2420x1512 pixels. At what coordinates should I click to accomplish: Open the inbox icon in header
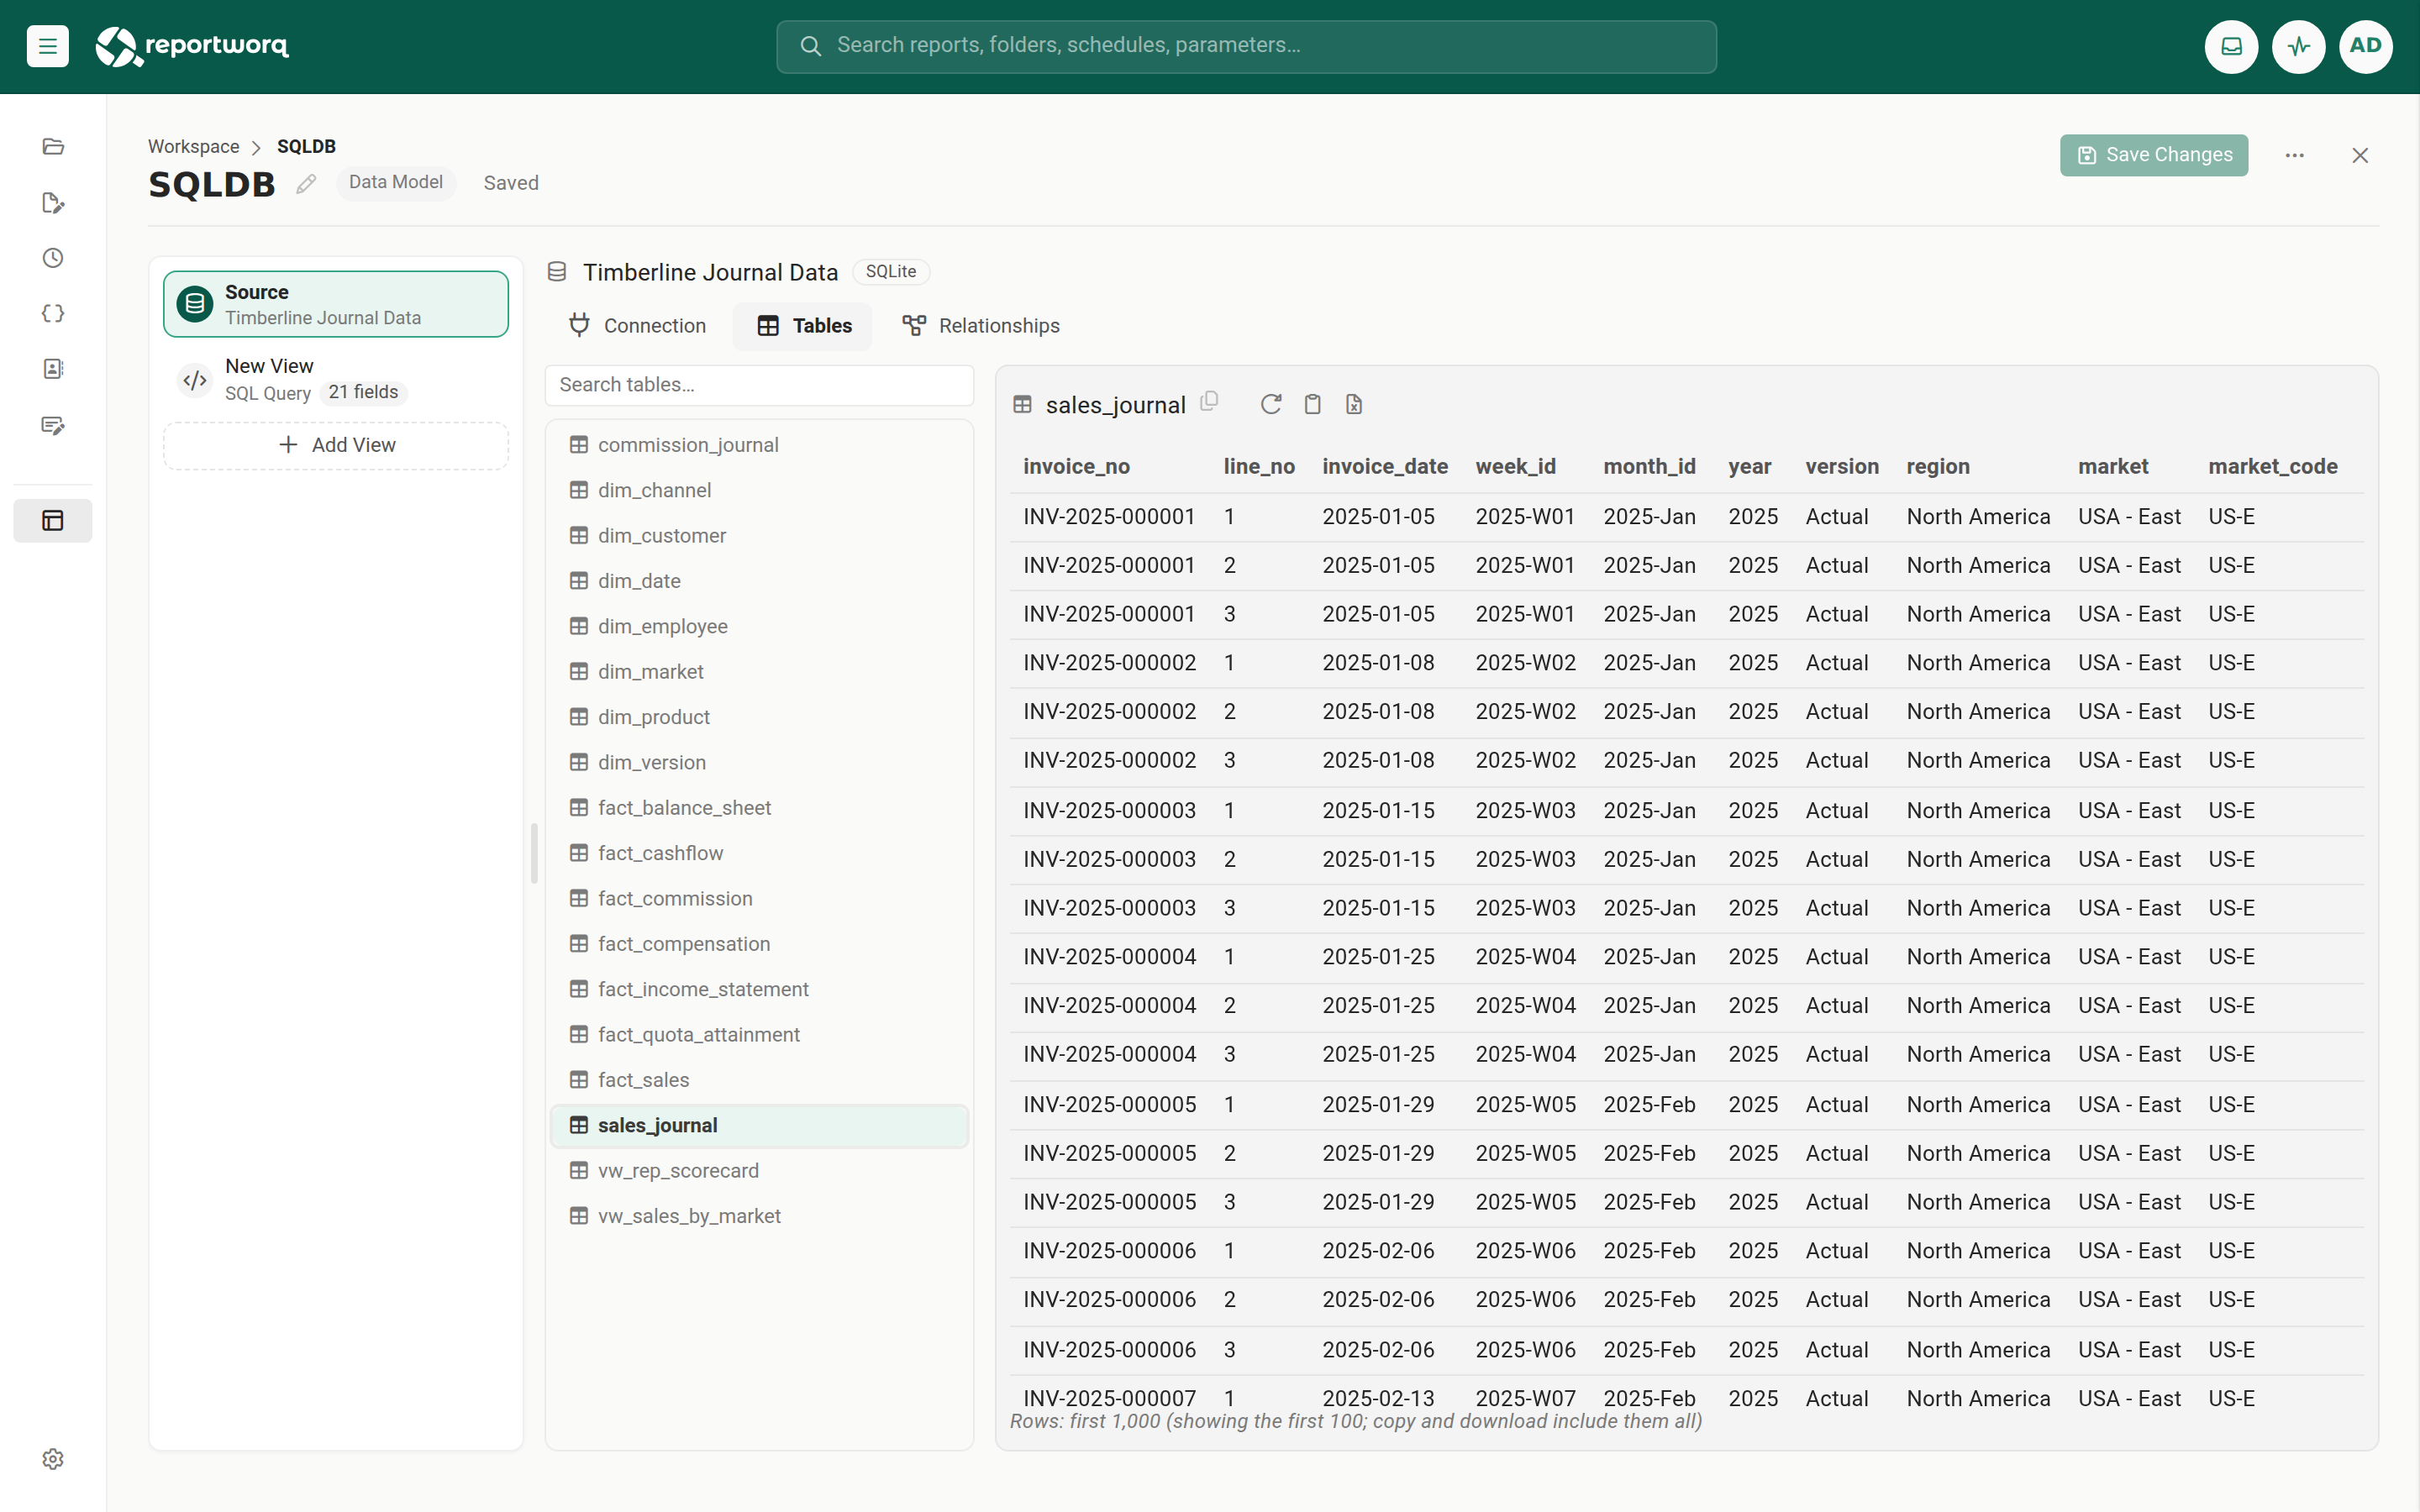(x=2231, y=46)
